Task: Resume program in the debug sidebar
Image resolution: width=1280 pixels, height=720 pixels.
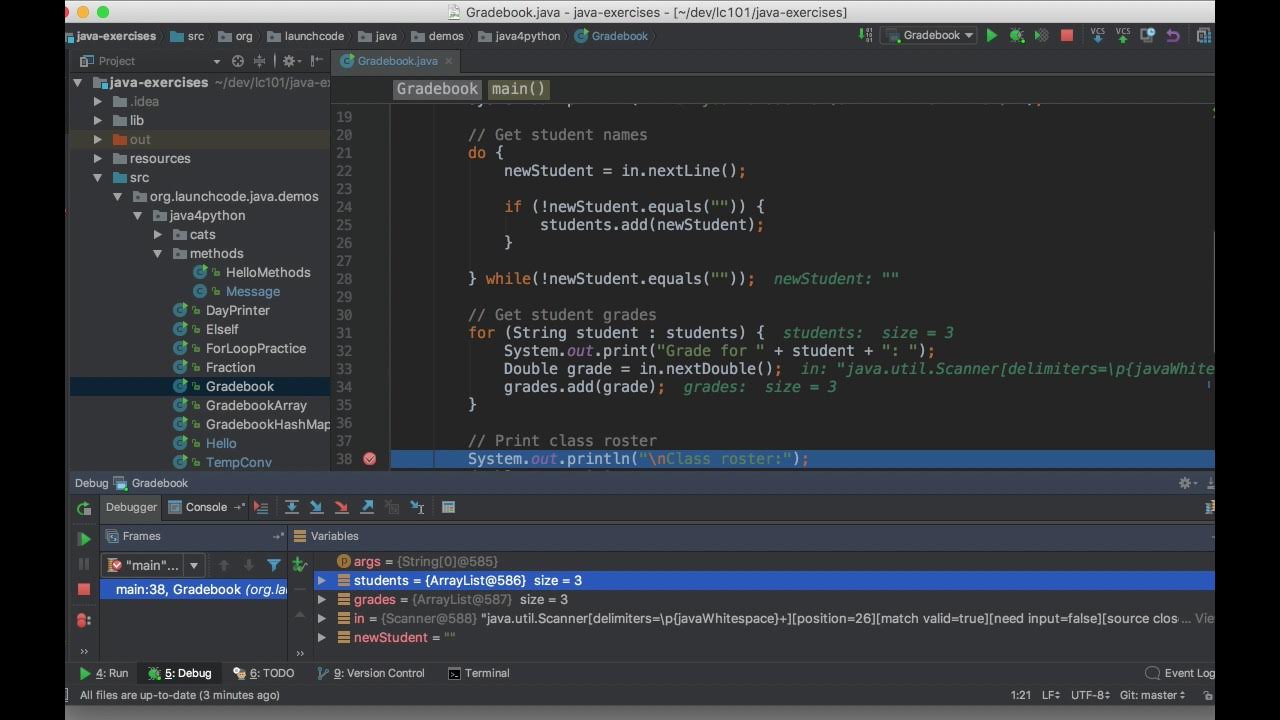Action: point(84,539)
